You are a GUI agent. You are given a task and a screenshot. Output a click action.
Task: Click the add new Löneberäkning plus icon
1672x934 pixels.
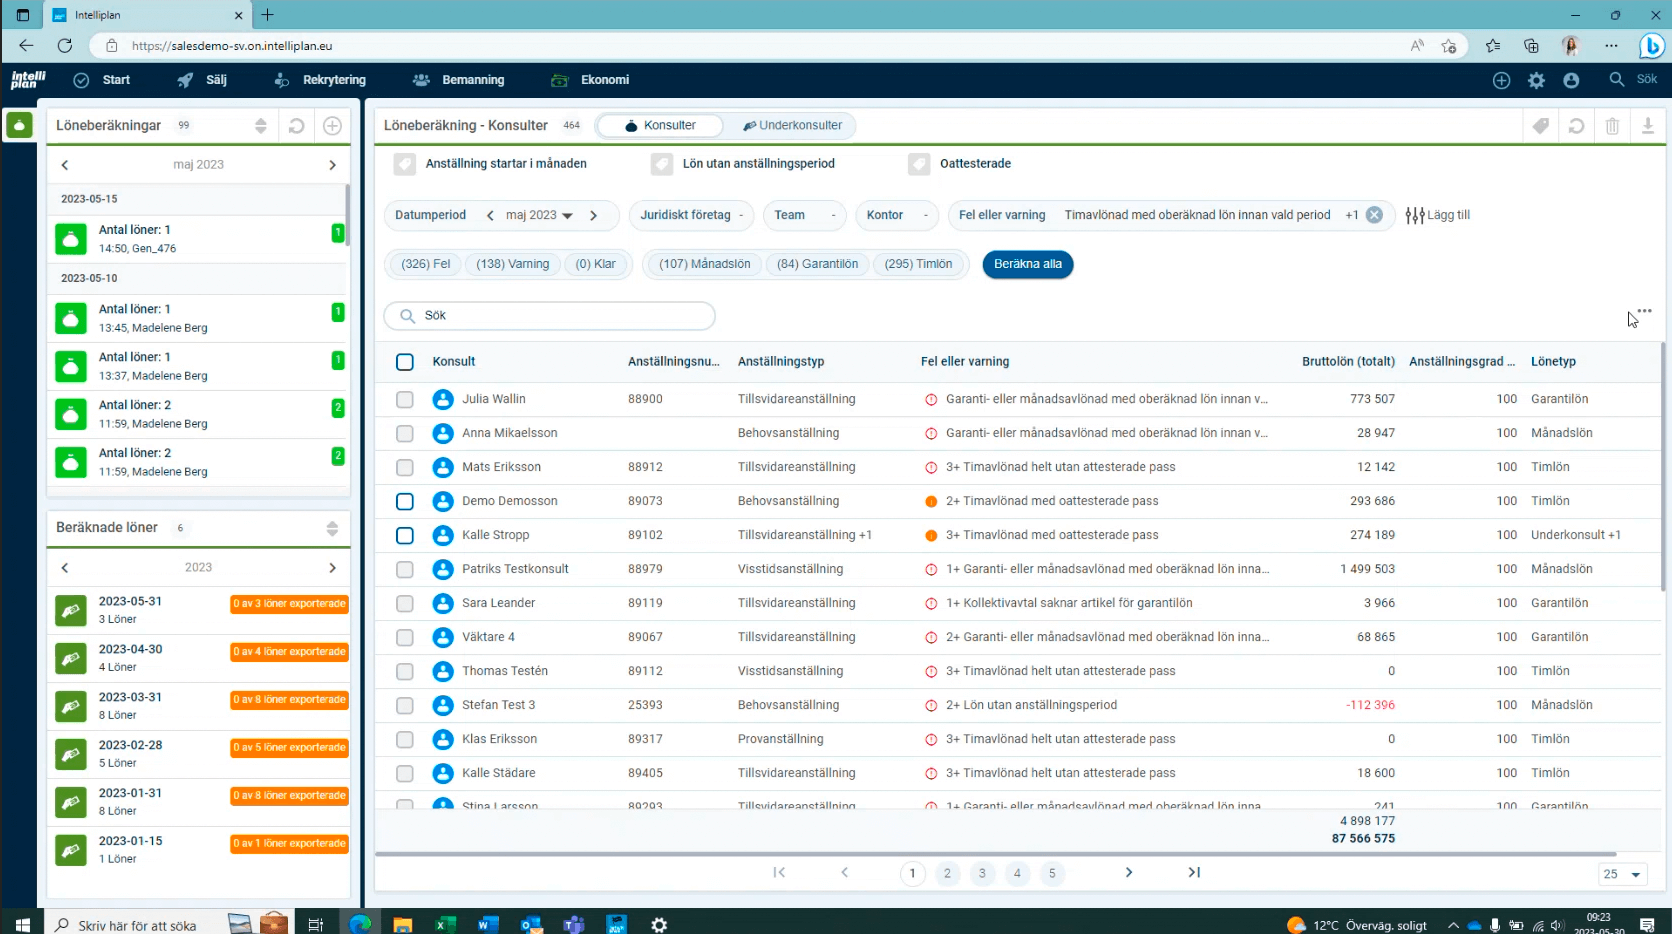(x=332, y=126)
